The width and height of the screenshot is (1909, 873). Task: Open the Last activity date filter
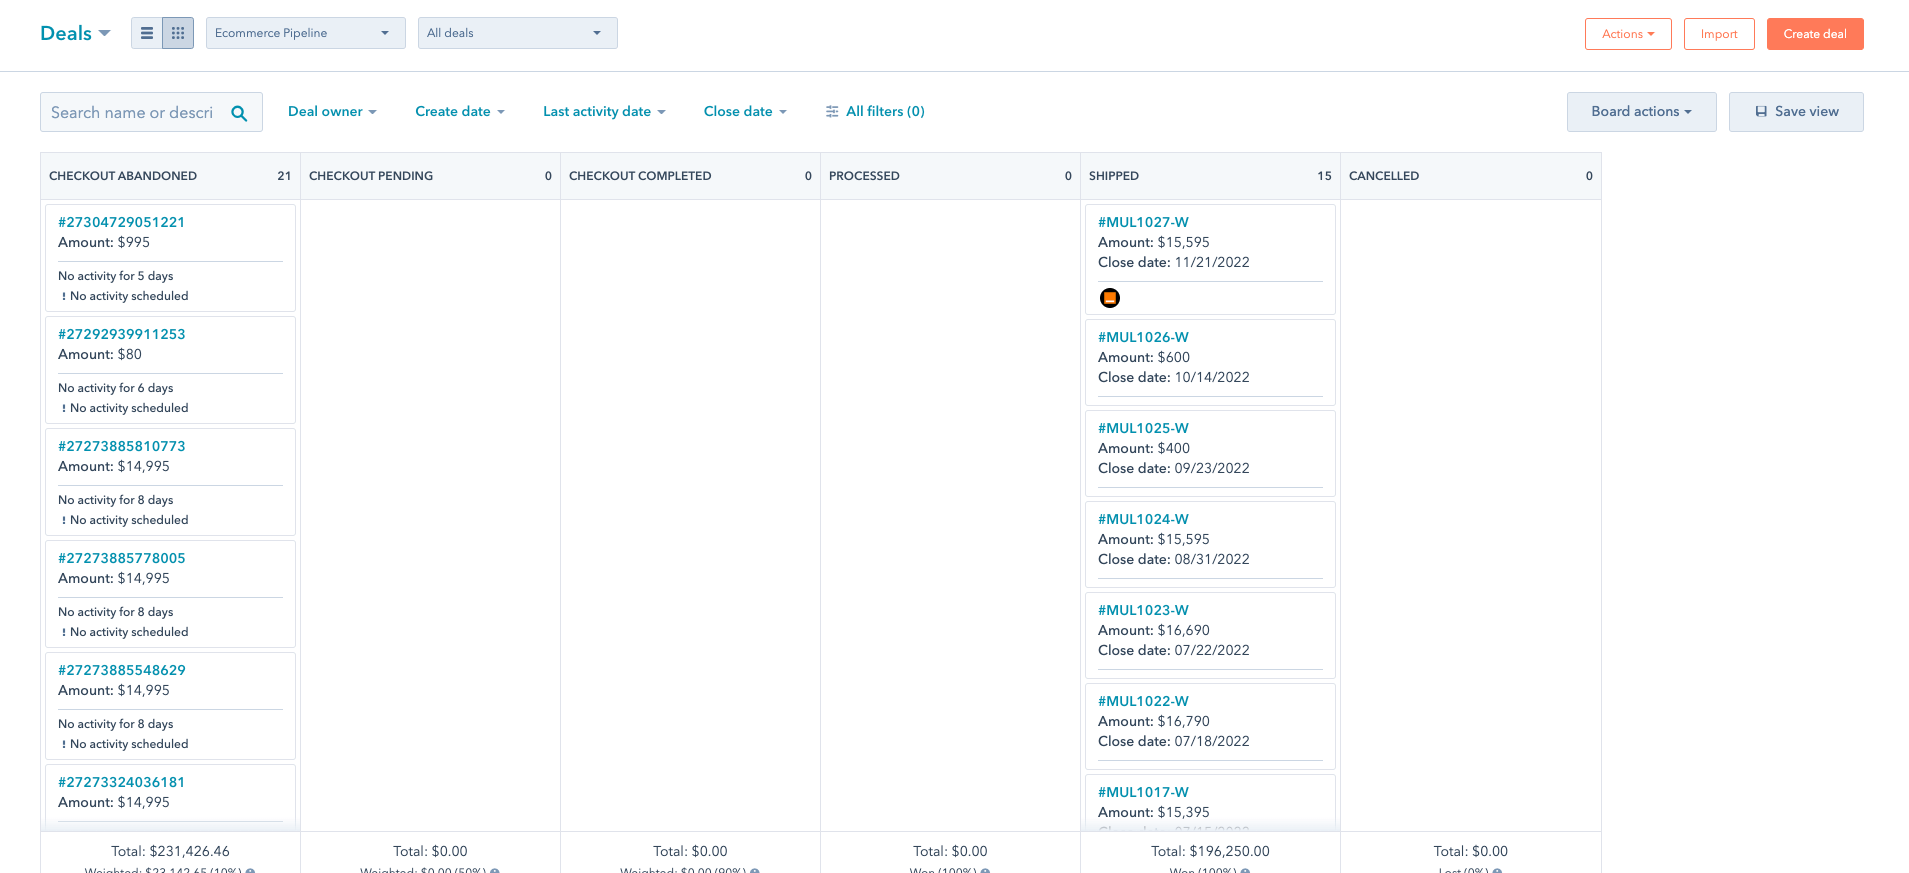pos(604,111)
